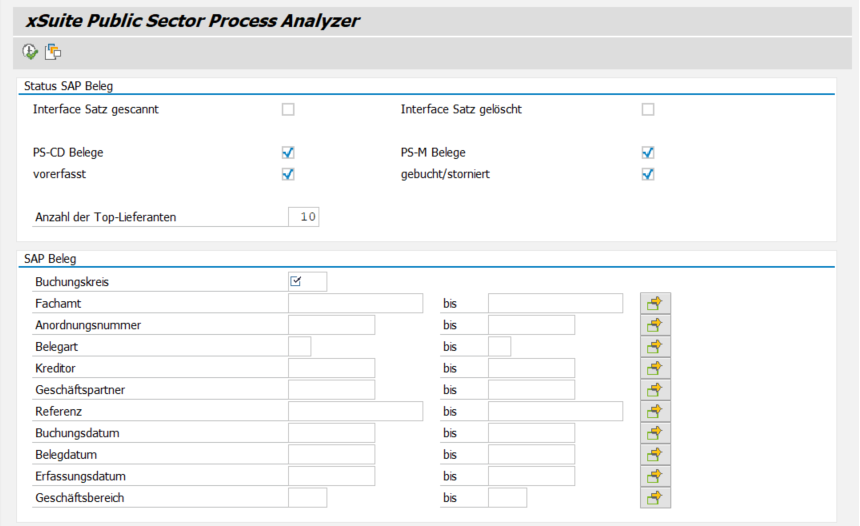This screenshot has height=526, width=860.
Task: Click the Erfassungsdatum from-value field
Action: (331, 476)
